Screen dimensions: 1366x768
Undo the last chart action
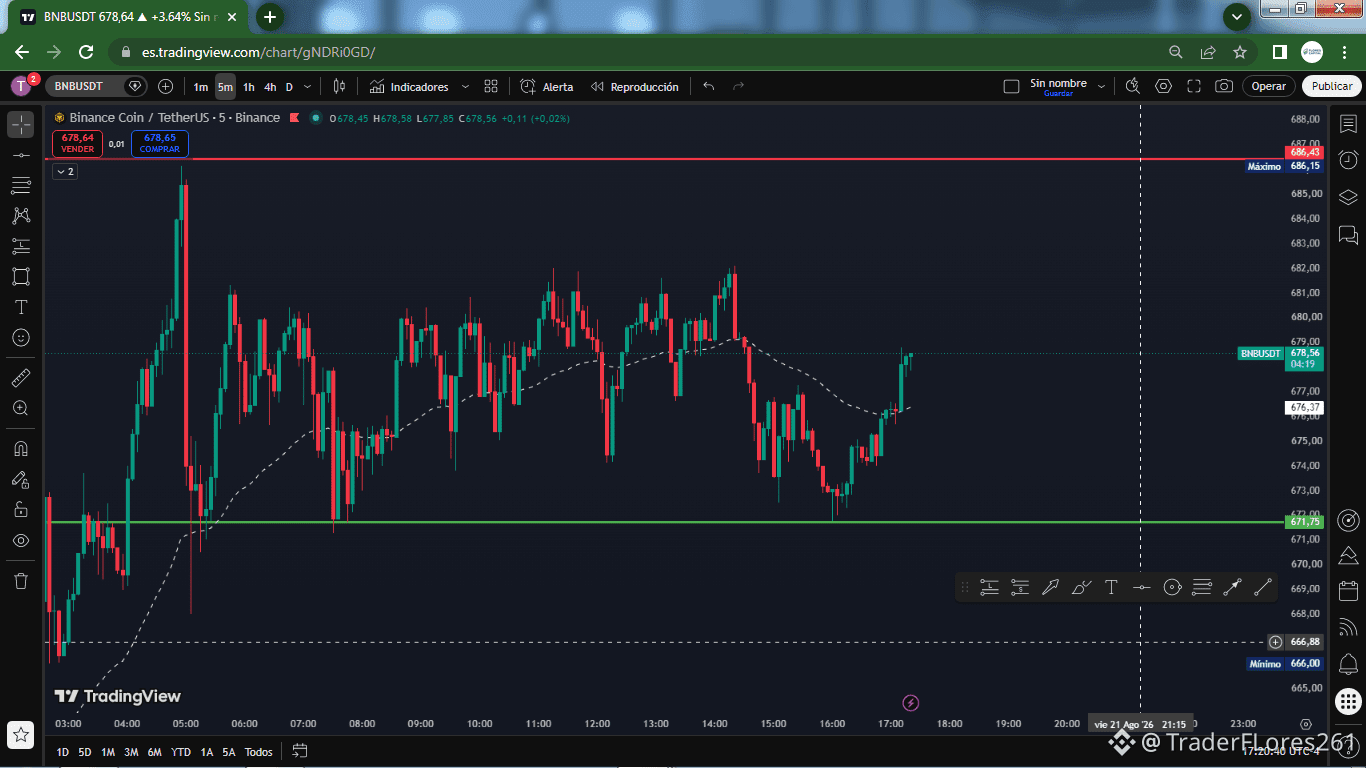click(x=709, y=87)
